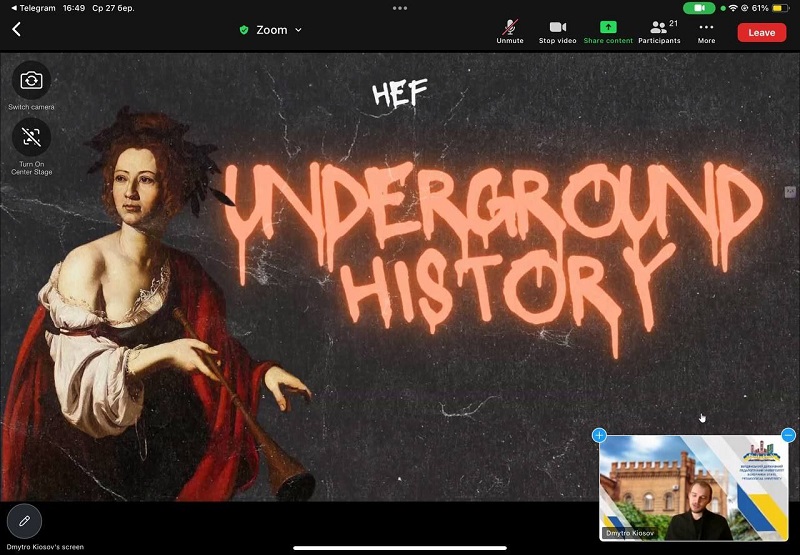This screenshot has width=800, height=555.
Task: Switch camera using the camera icon
Action: coord(31,81)
